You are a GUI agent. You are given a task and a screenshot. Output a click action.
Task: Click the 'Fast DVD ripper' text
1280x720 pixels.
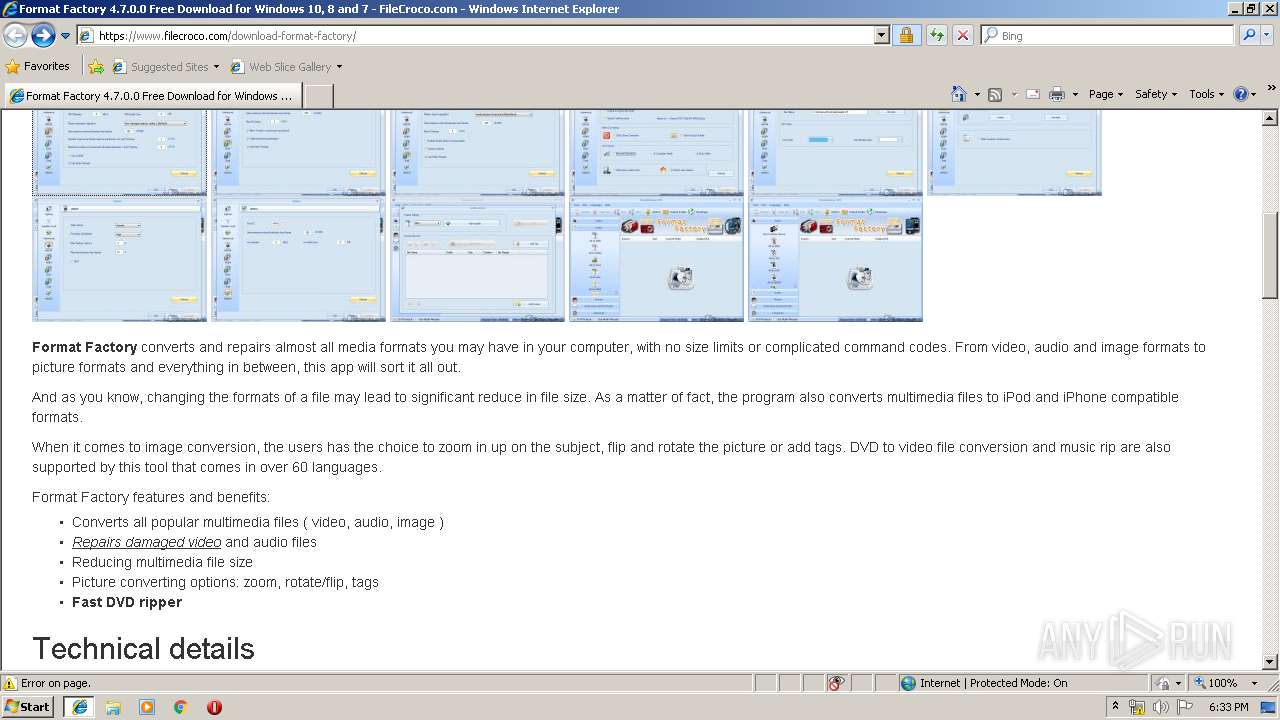point(127,602)
